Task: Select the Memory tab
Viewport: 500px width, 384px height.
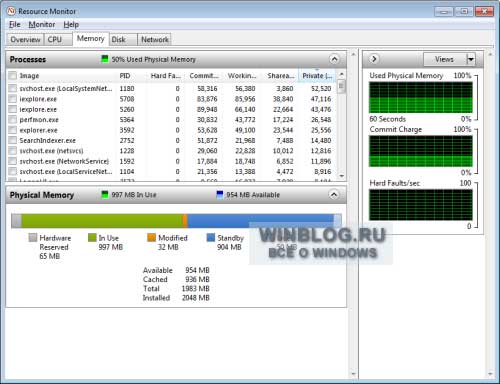Action: [x=90, y=38]
